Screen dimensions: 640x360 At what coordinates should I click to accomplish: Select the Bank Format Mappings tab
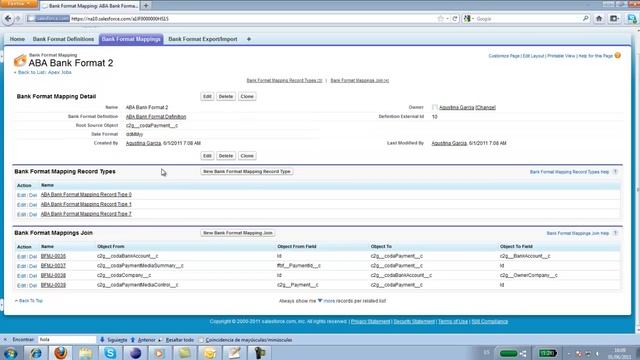(131, 39)
